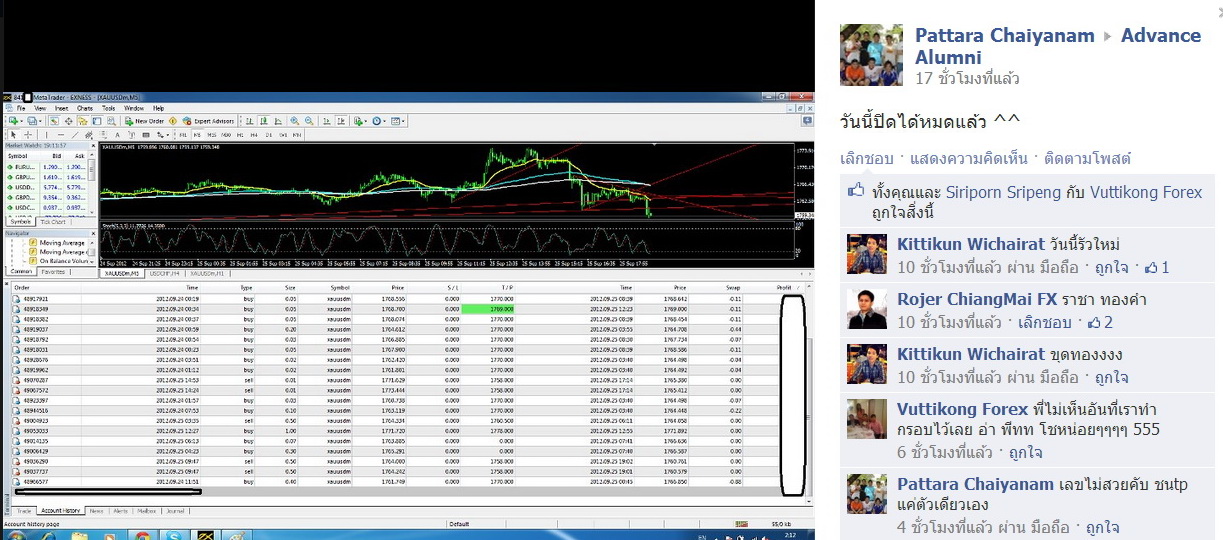The image size is (1223, 540).
Task: Click the ติดตามโพสต์ follow link
Action: click(1087, 158)
